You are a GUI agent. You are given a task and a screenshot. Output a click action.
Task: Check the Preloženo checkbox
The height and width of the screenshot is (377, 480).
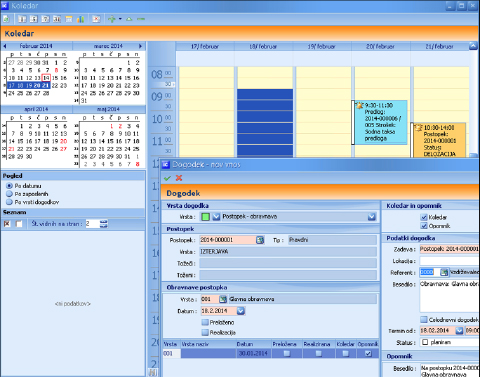click(205, 322)
